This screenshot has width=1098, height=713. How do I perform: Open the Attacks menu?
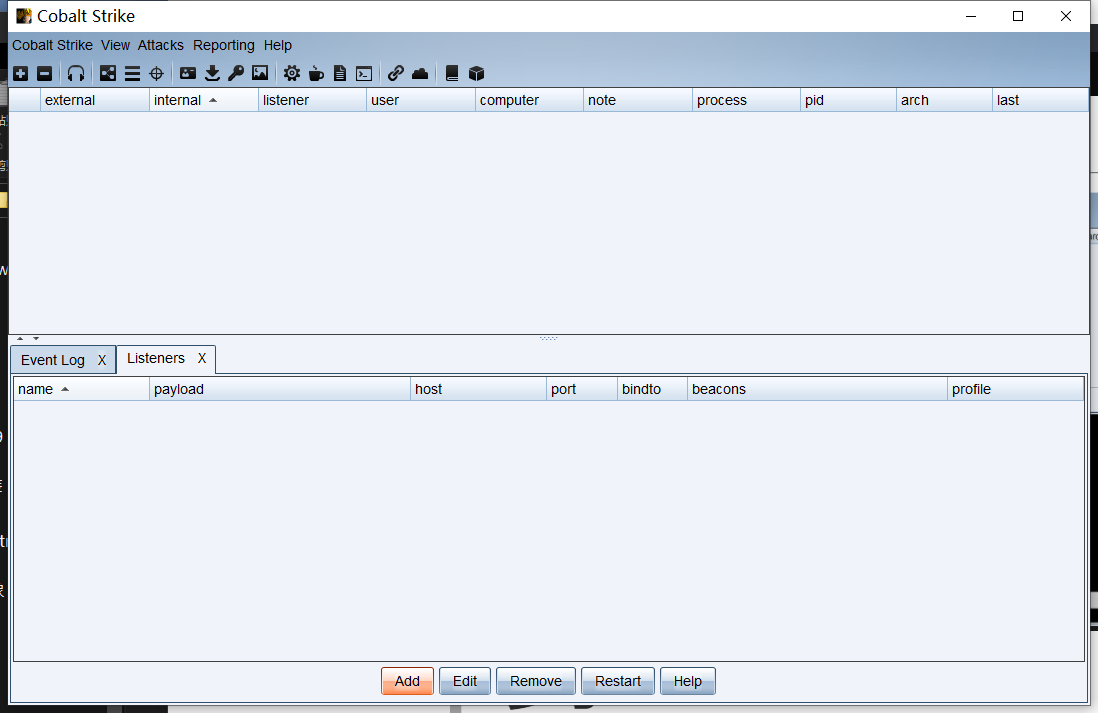pos(160,45)
